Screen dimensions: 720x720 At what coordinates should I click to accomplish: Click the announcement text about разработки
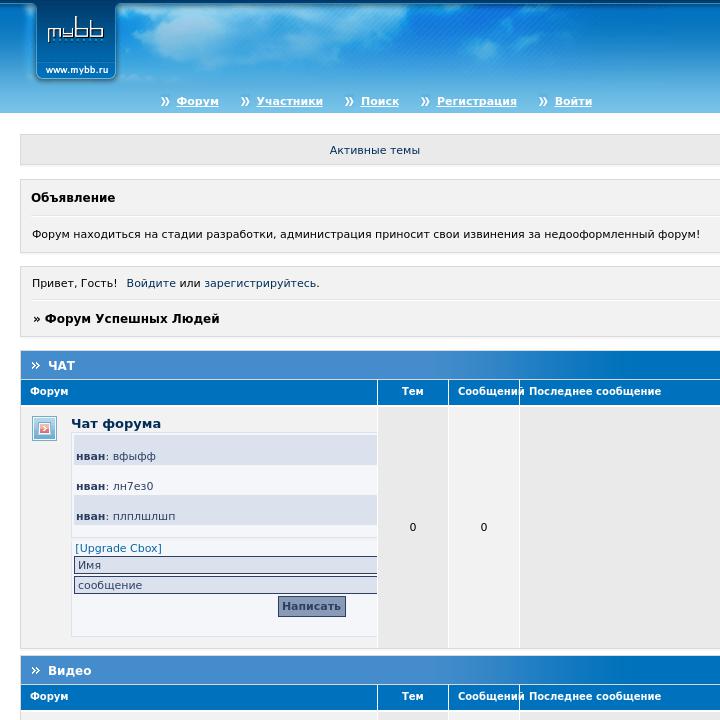366,234
